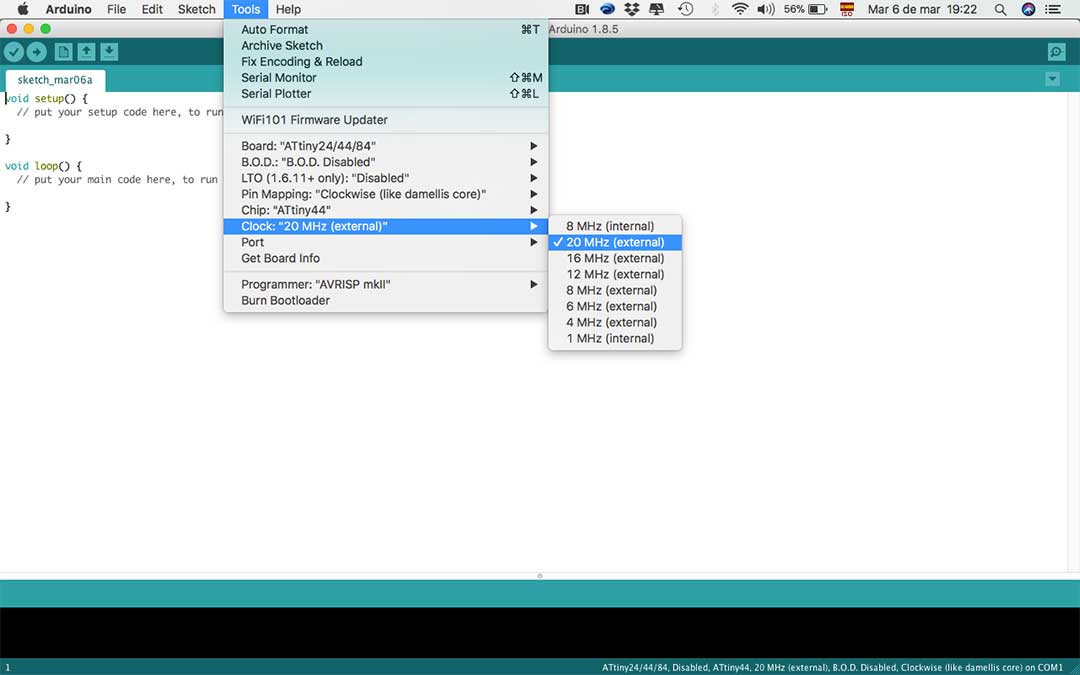Click the Time Machine icon
1080x675 pixels.
(x=685, y=9)
